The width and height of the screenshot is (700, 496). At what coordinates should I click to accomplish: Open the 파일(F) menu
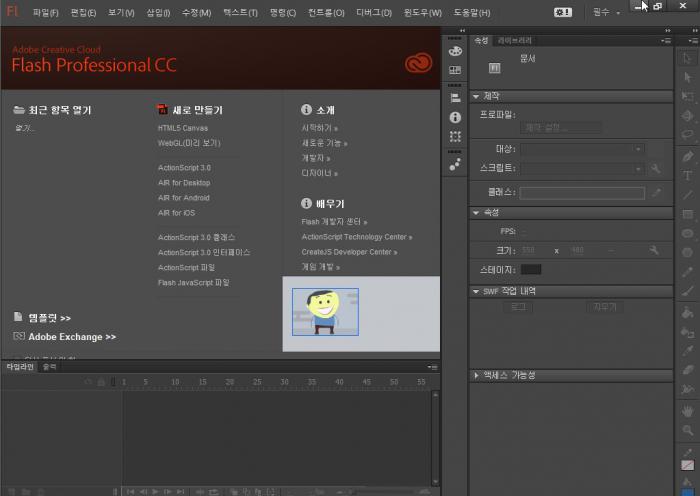(x=45, y=13)
